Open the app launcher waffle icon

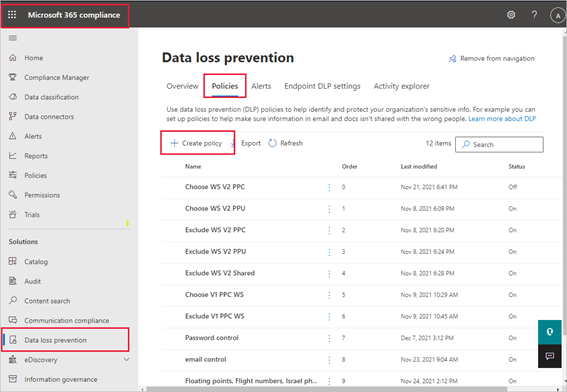tap(12, 15)
